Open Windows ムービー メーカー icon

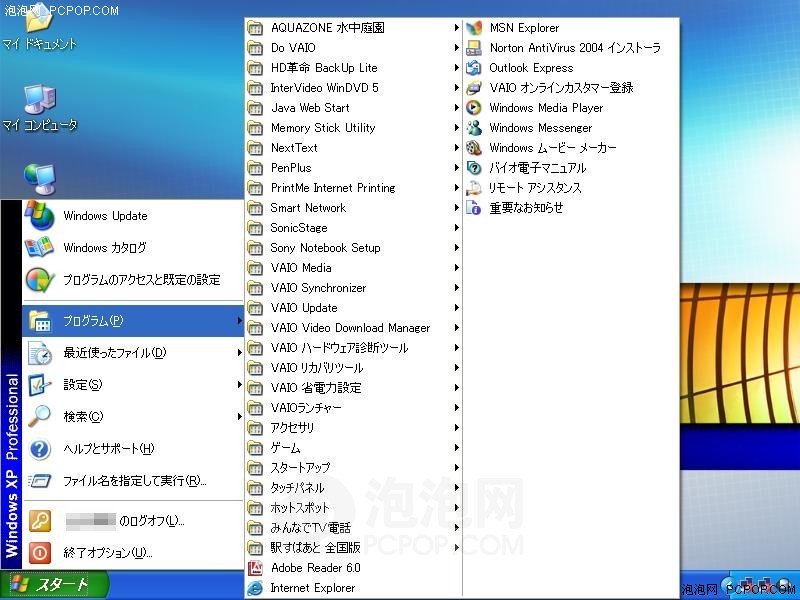474,148
